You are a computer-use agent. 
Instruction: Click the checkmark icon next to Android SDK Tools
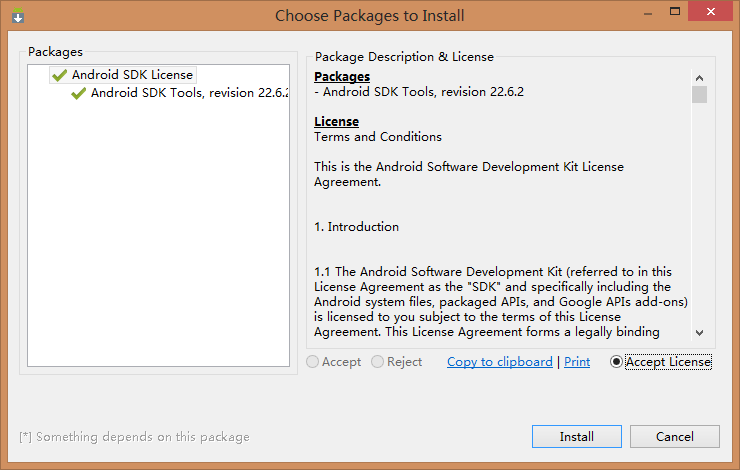pyautogui.click(x=78, y=93)
